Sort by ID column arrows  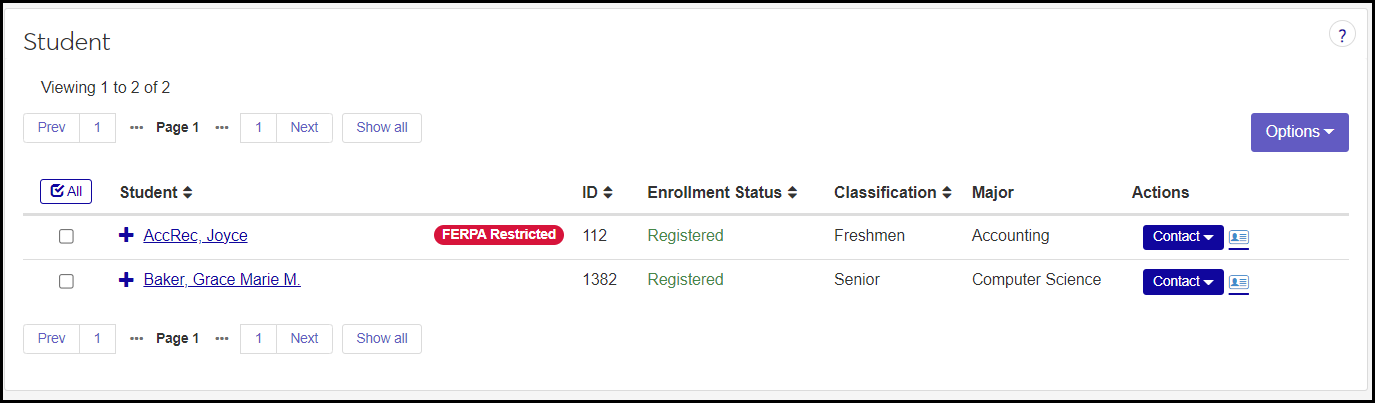pyautogui.click(x=608, y=193)
